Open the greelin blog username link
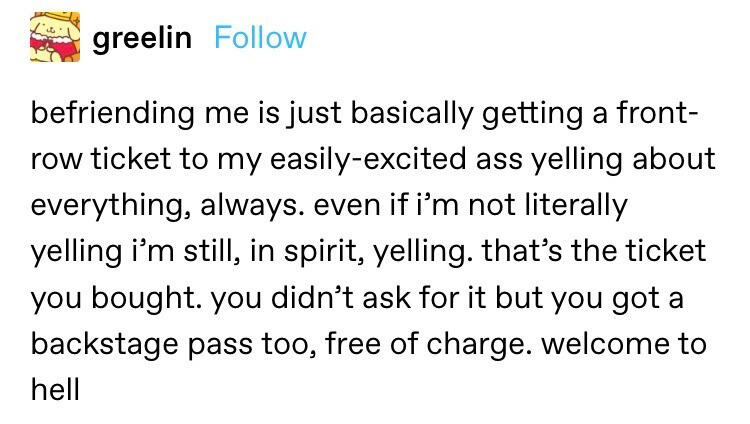The width and height of the screenshot is (750, 424). pyautogui.click(x=141, y=38)
